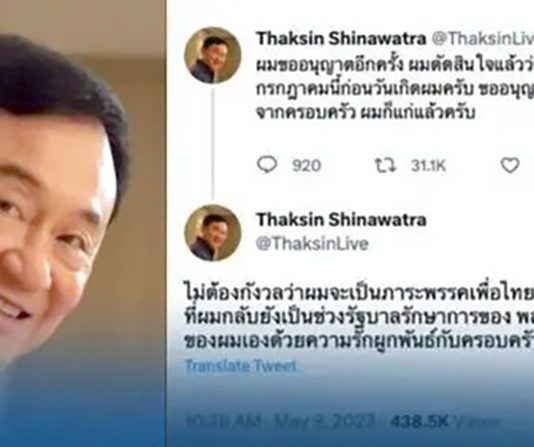Image resolution: width=534 pixels, height=447 pixels.
Task: Open the top tweet's profile avatar
Action: (213, 55)
